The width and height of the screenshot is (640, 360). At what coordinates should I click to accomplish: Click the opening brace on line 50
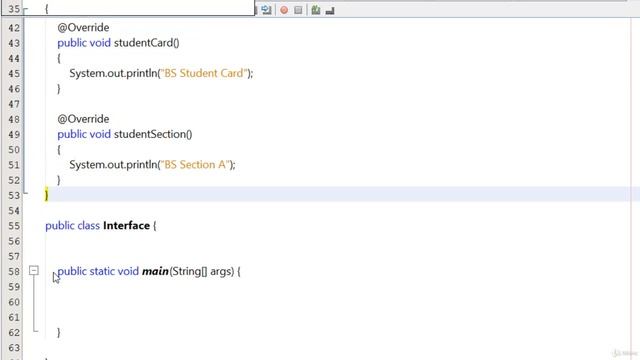click(x=59, y=150)
